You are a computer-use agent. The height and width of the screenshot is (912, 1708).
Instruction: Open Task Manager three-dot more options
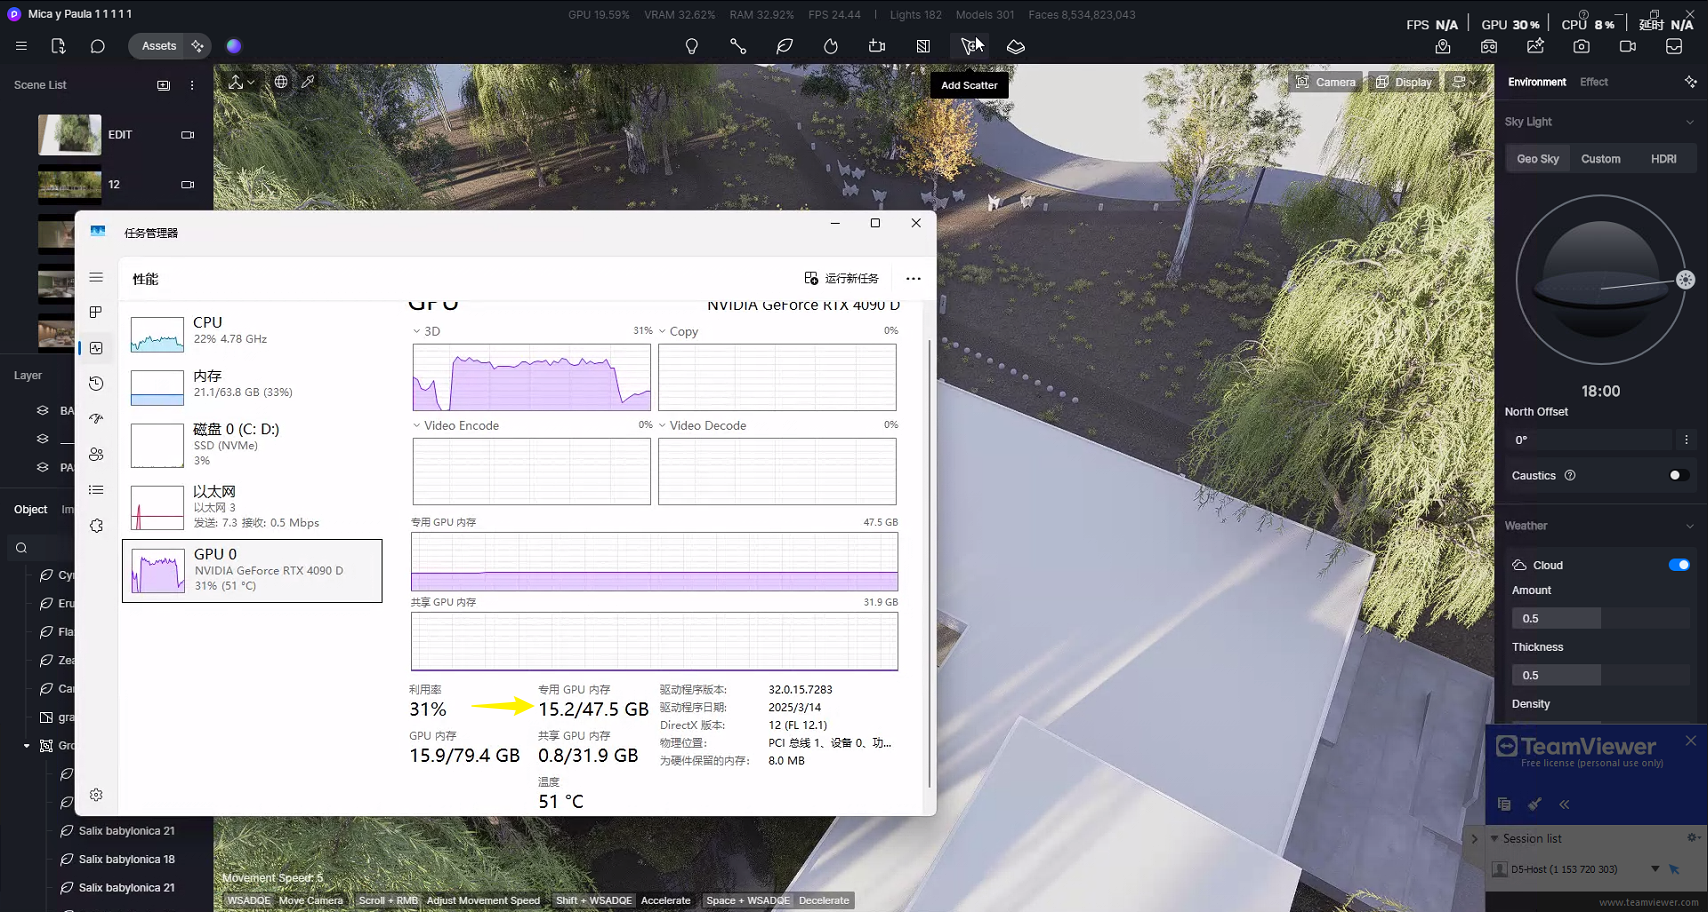(x=913, y=278)
